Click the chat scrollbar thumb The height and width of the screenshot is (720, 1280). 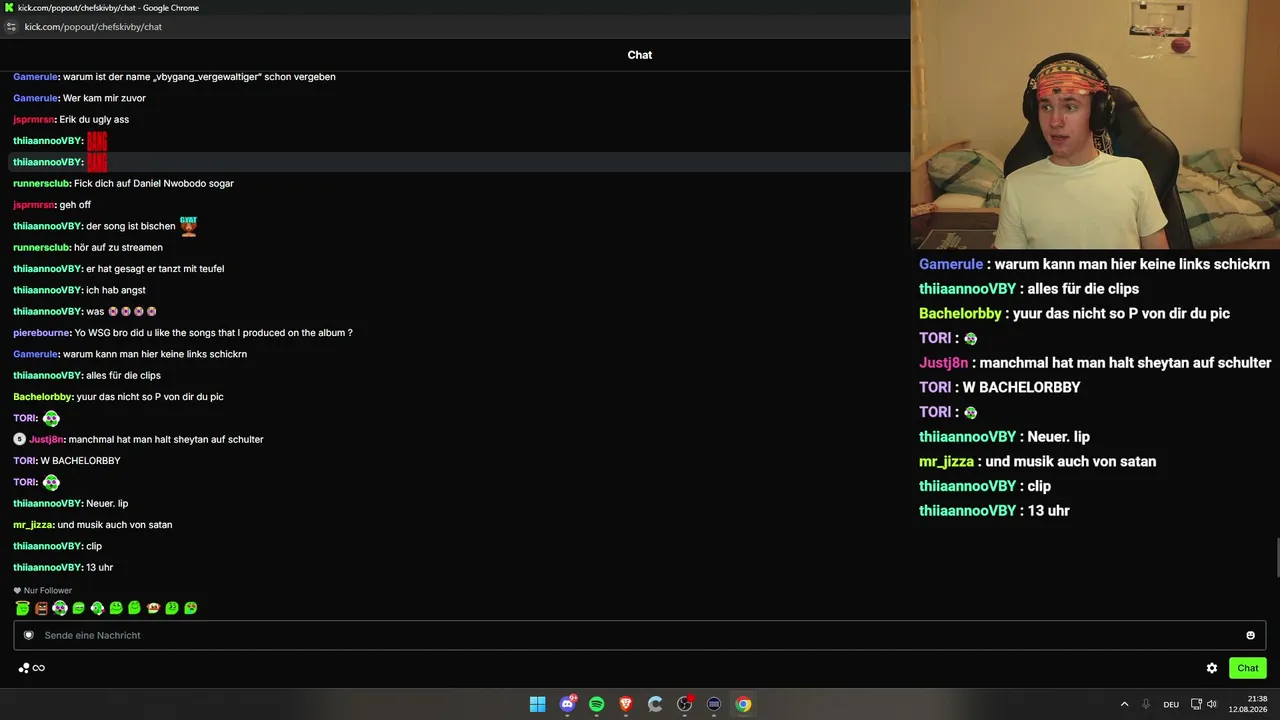coord(1277,557)
